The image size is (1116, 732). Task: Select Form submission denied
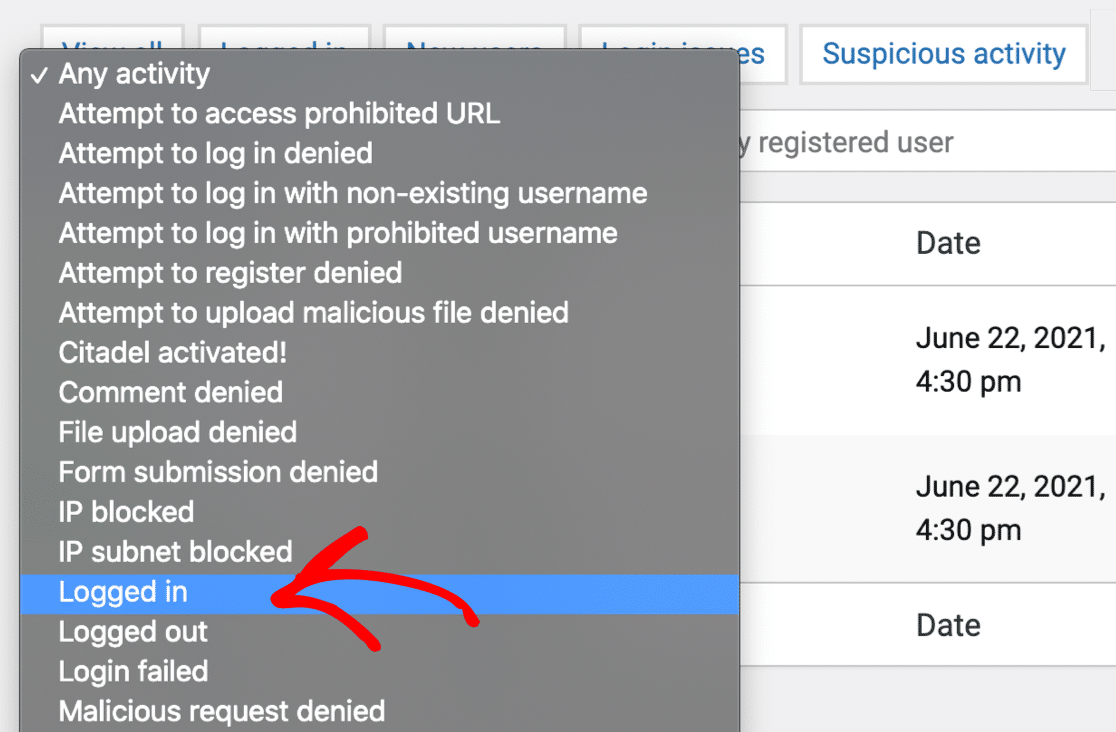218,471
